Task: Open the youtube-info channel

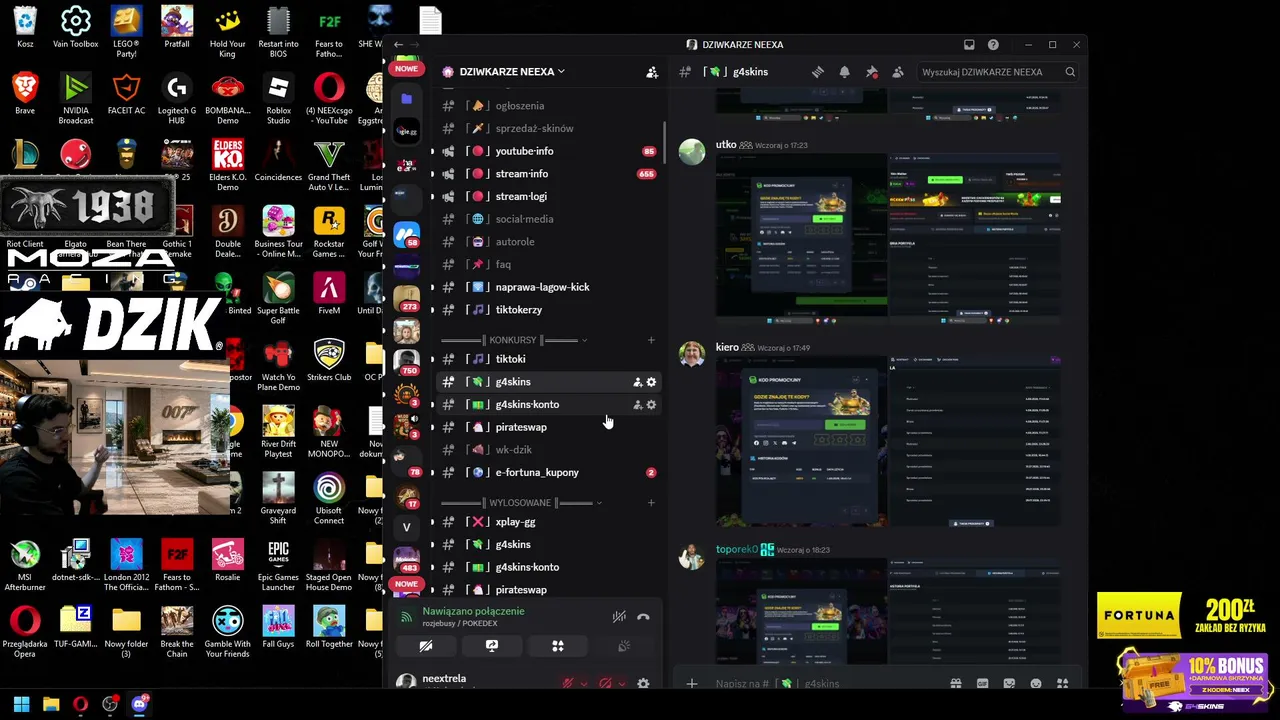Action: [x=548, y=151]
